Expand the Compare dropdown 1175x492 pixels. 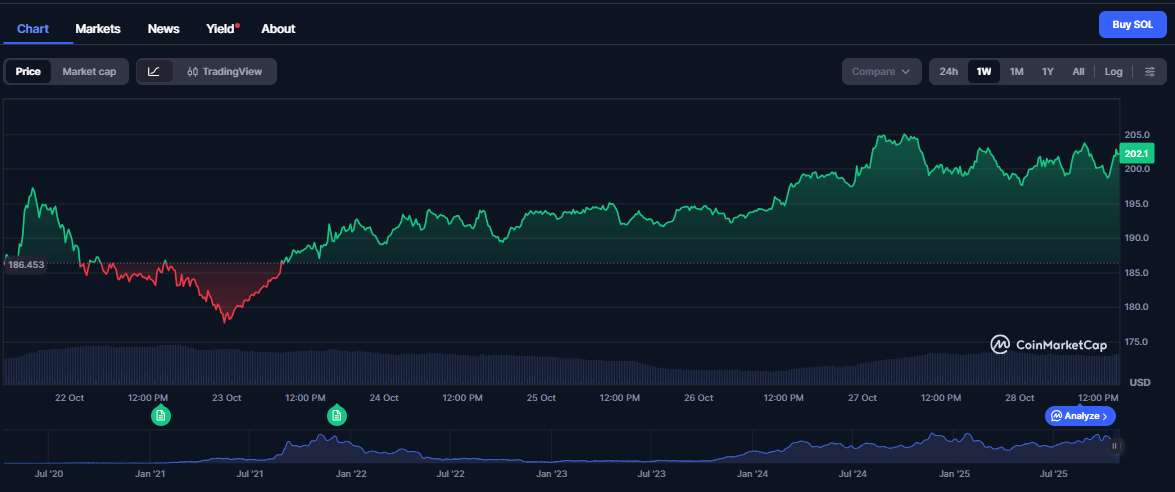pyautogui.click(x=881, y=71)
